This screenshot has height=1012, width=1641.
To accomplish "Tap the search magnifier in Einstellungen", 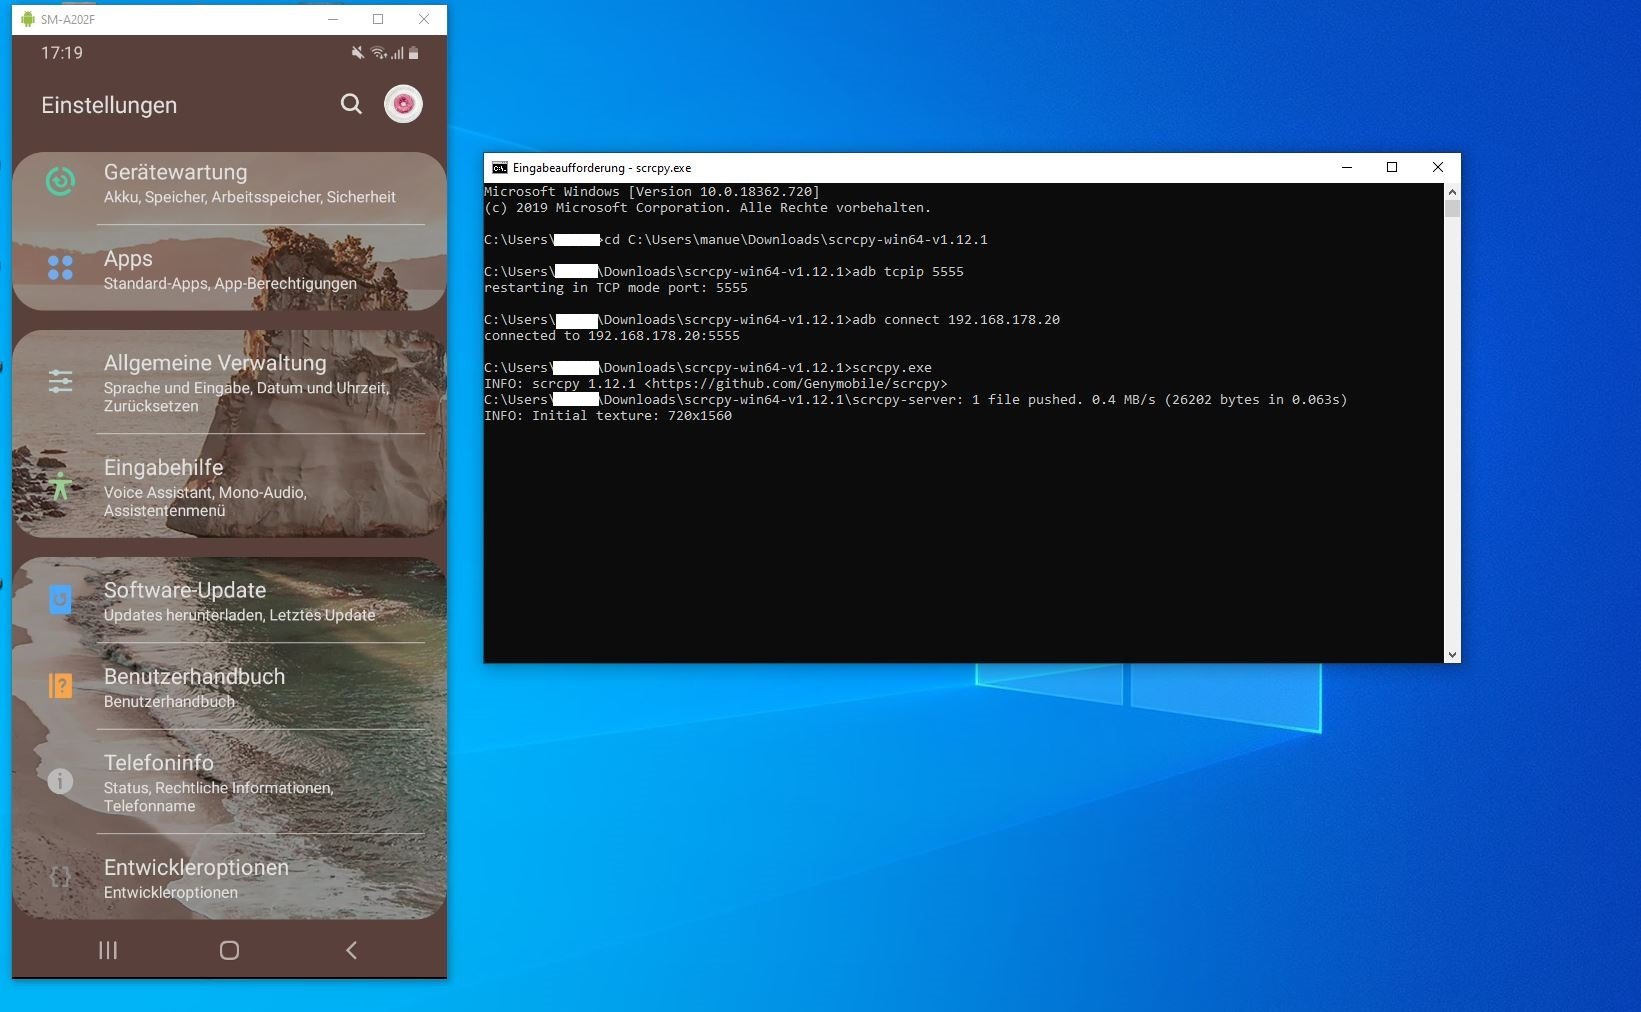I will pyautogui.click(x=351, y=104).
